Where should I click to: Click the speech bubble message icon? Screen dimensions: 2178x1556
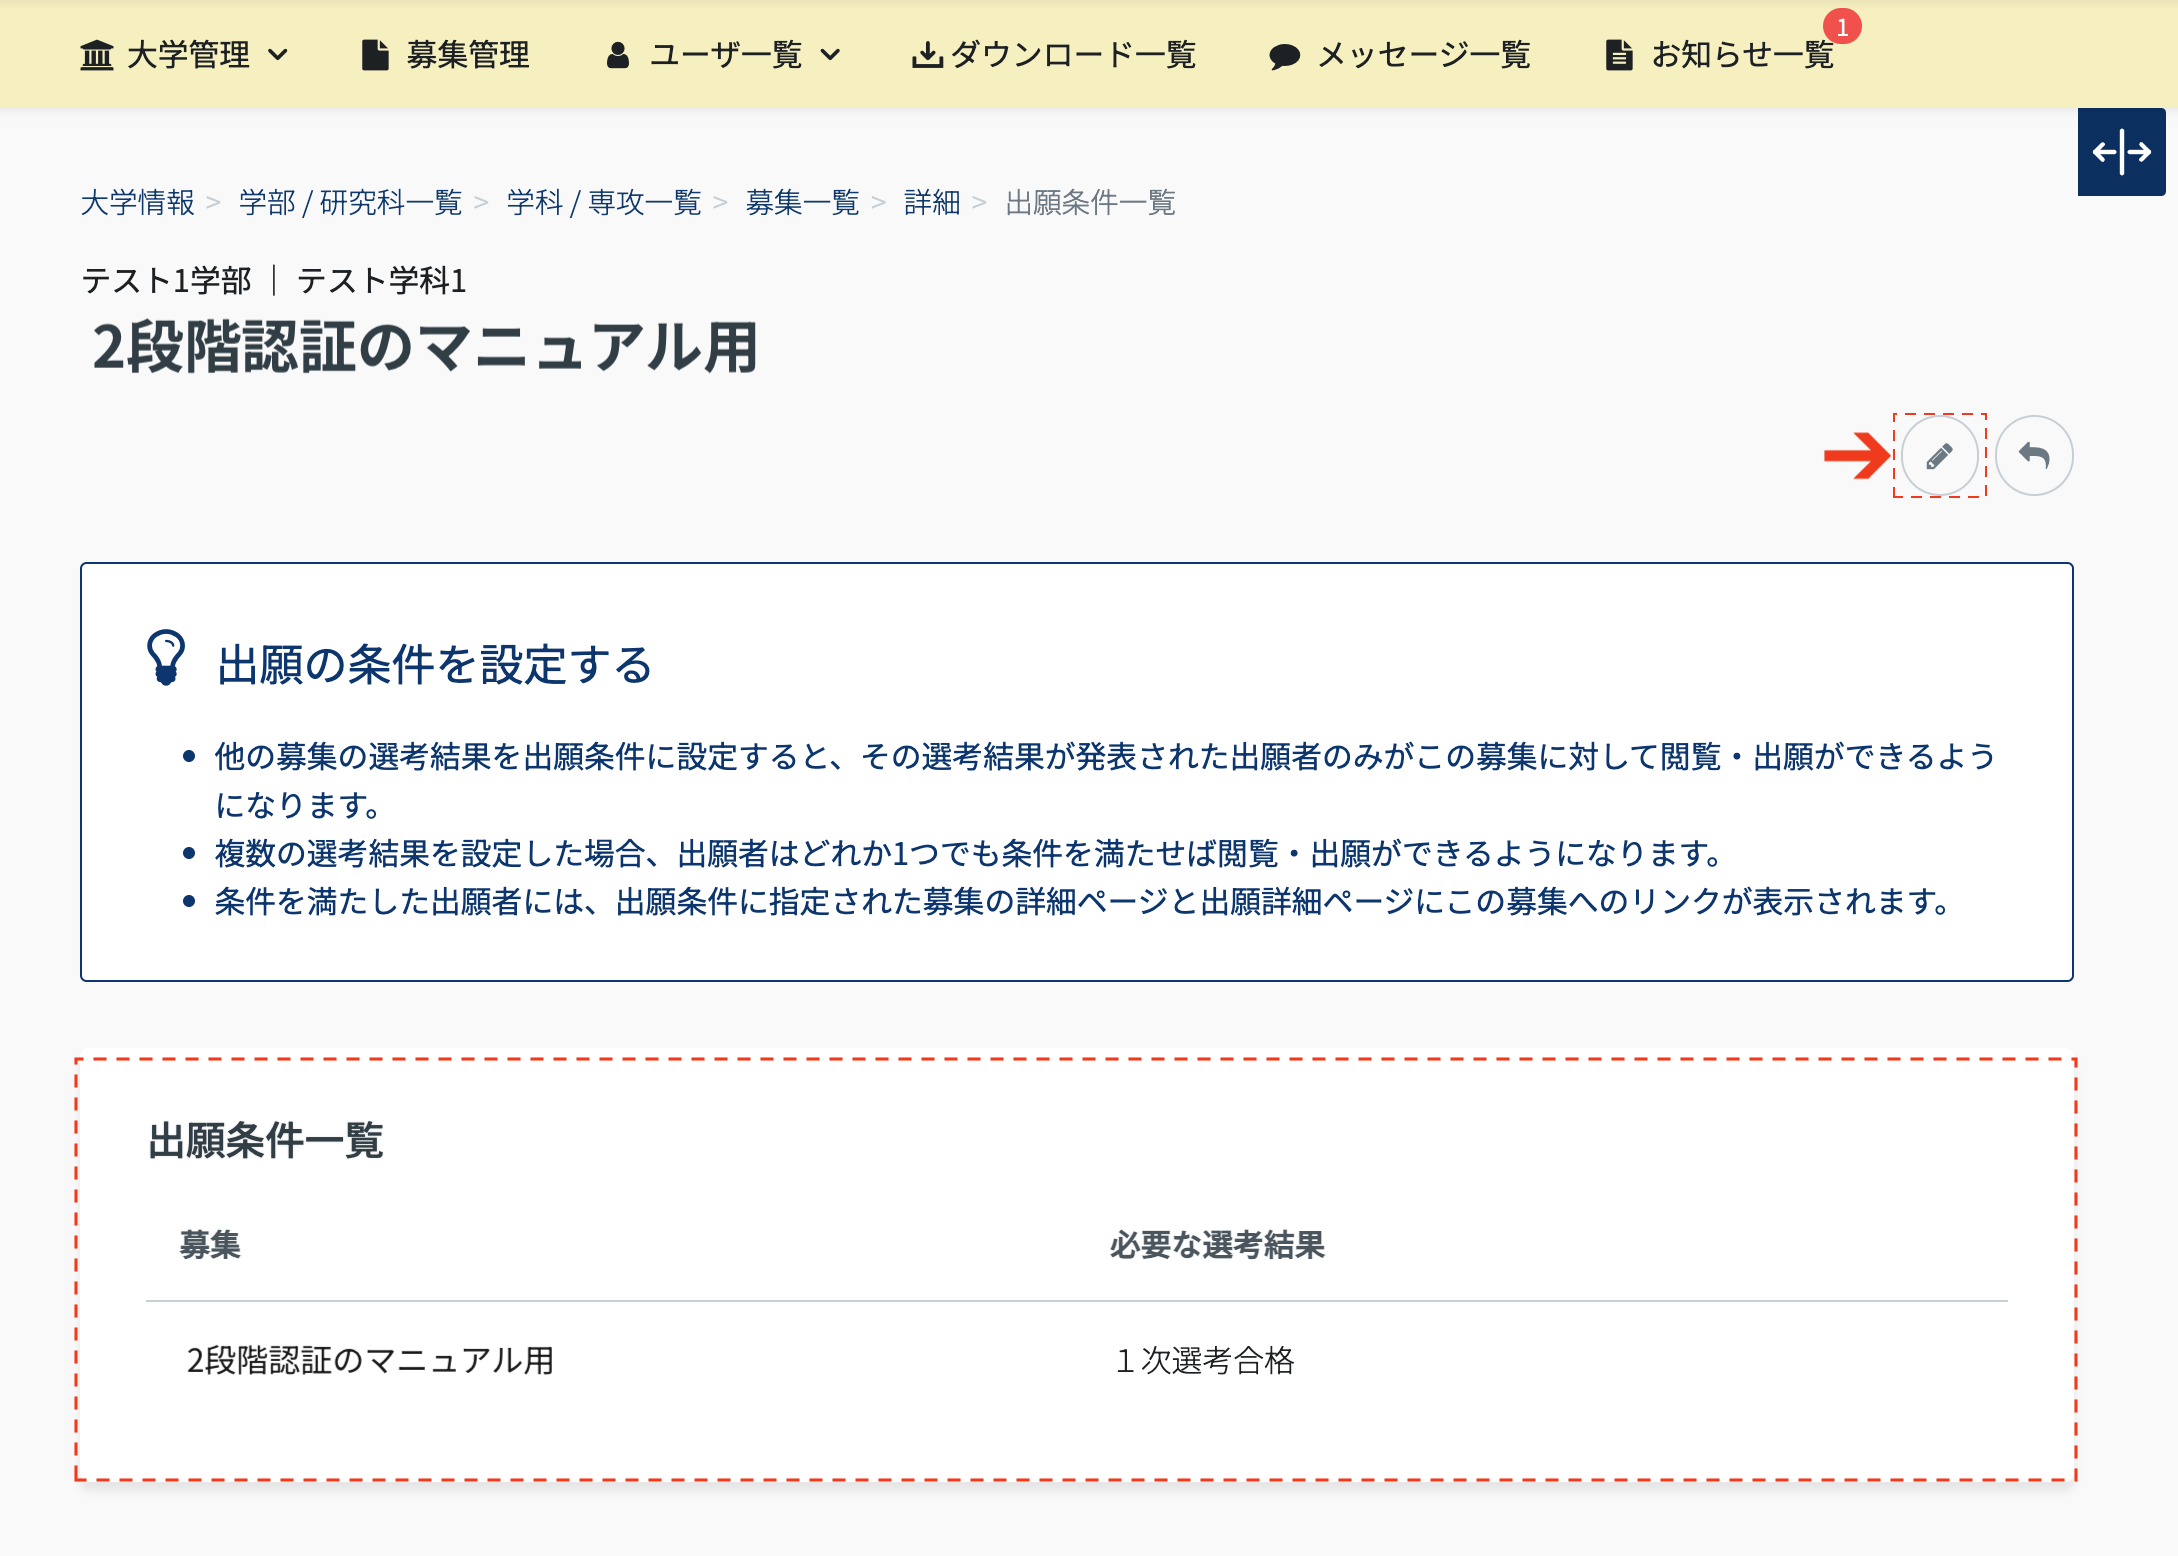pyautogui.click(x=1284, y=56)
